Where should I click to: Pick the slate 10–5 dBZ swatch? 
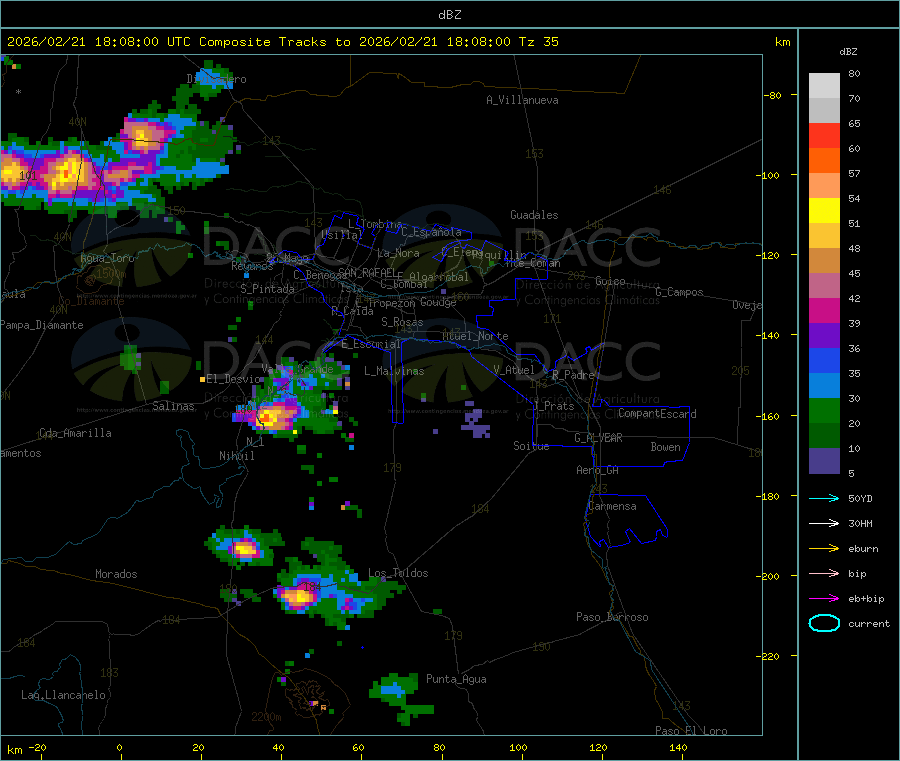[x=824, y=461]
